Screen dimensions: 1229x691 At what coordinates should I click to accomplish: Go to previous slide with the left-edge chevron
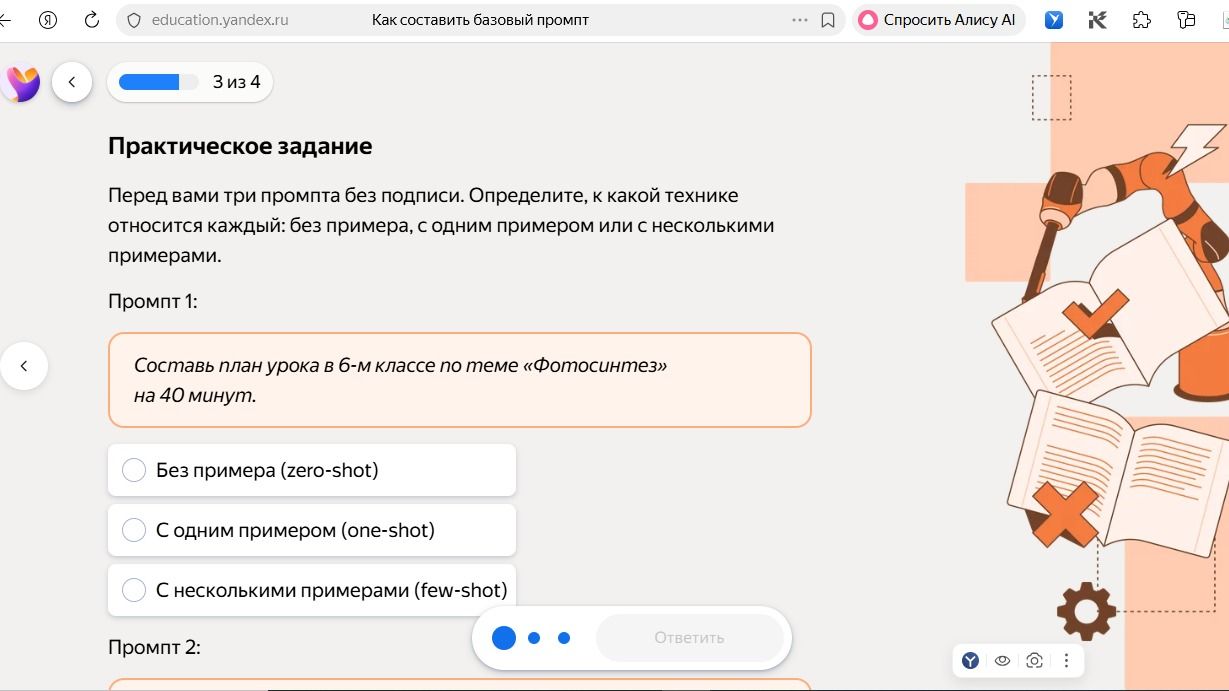click(x=24, y=366)
